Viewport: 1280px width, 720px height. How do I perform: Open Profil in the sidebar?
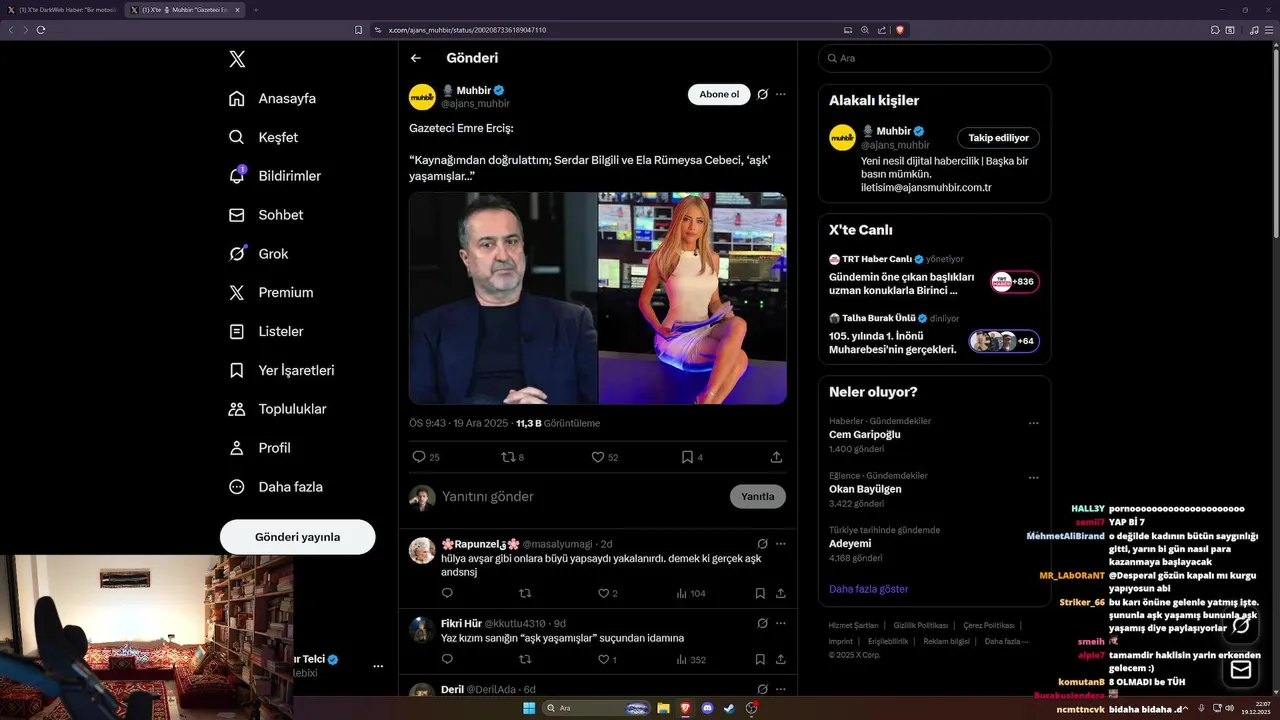click(x=259, y=448)
